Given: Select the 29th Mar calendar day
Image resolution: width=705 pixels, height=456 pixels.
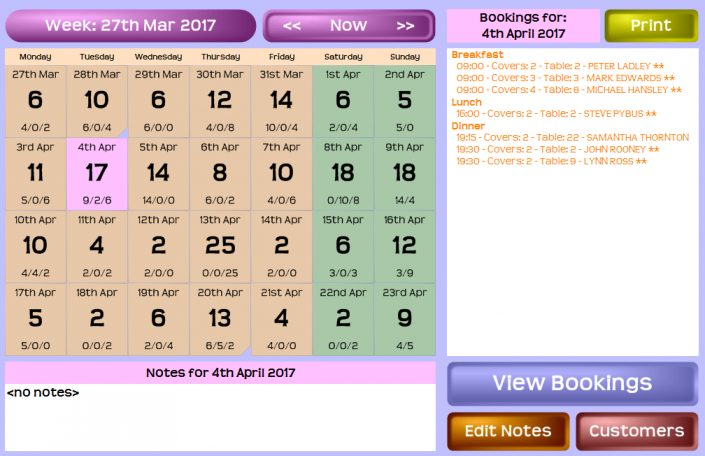Looking at the screenshot, I should click(158, 101).
